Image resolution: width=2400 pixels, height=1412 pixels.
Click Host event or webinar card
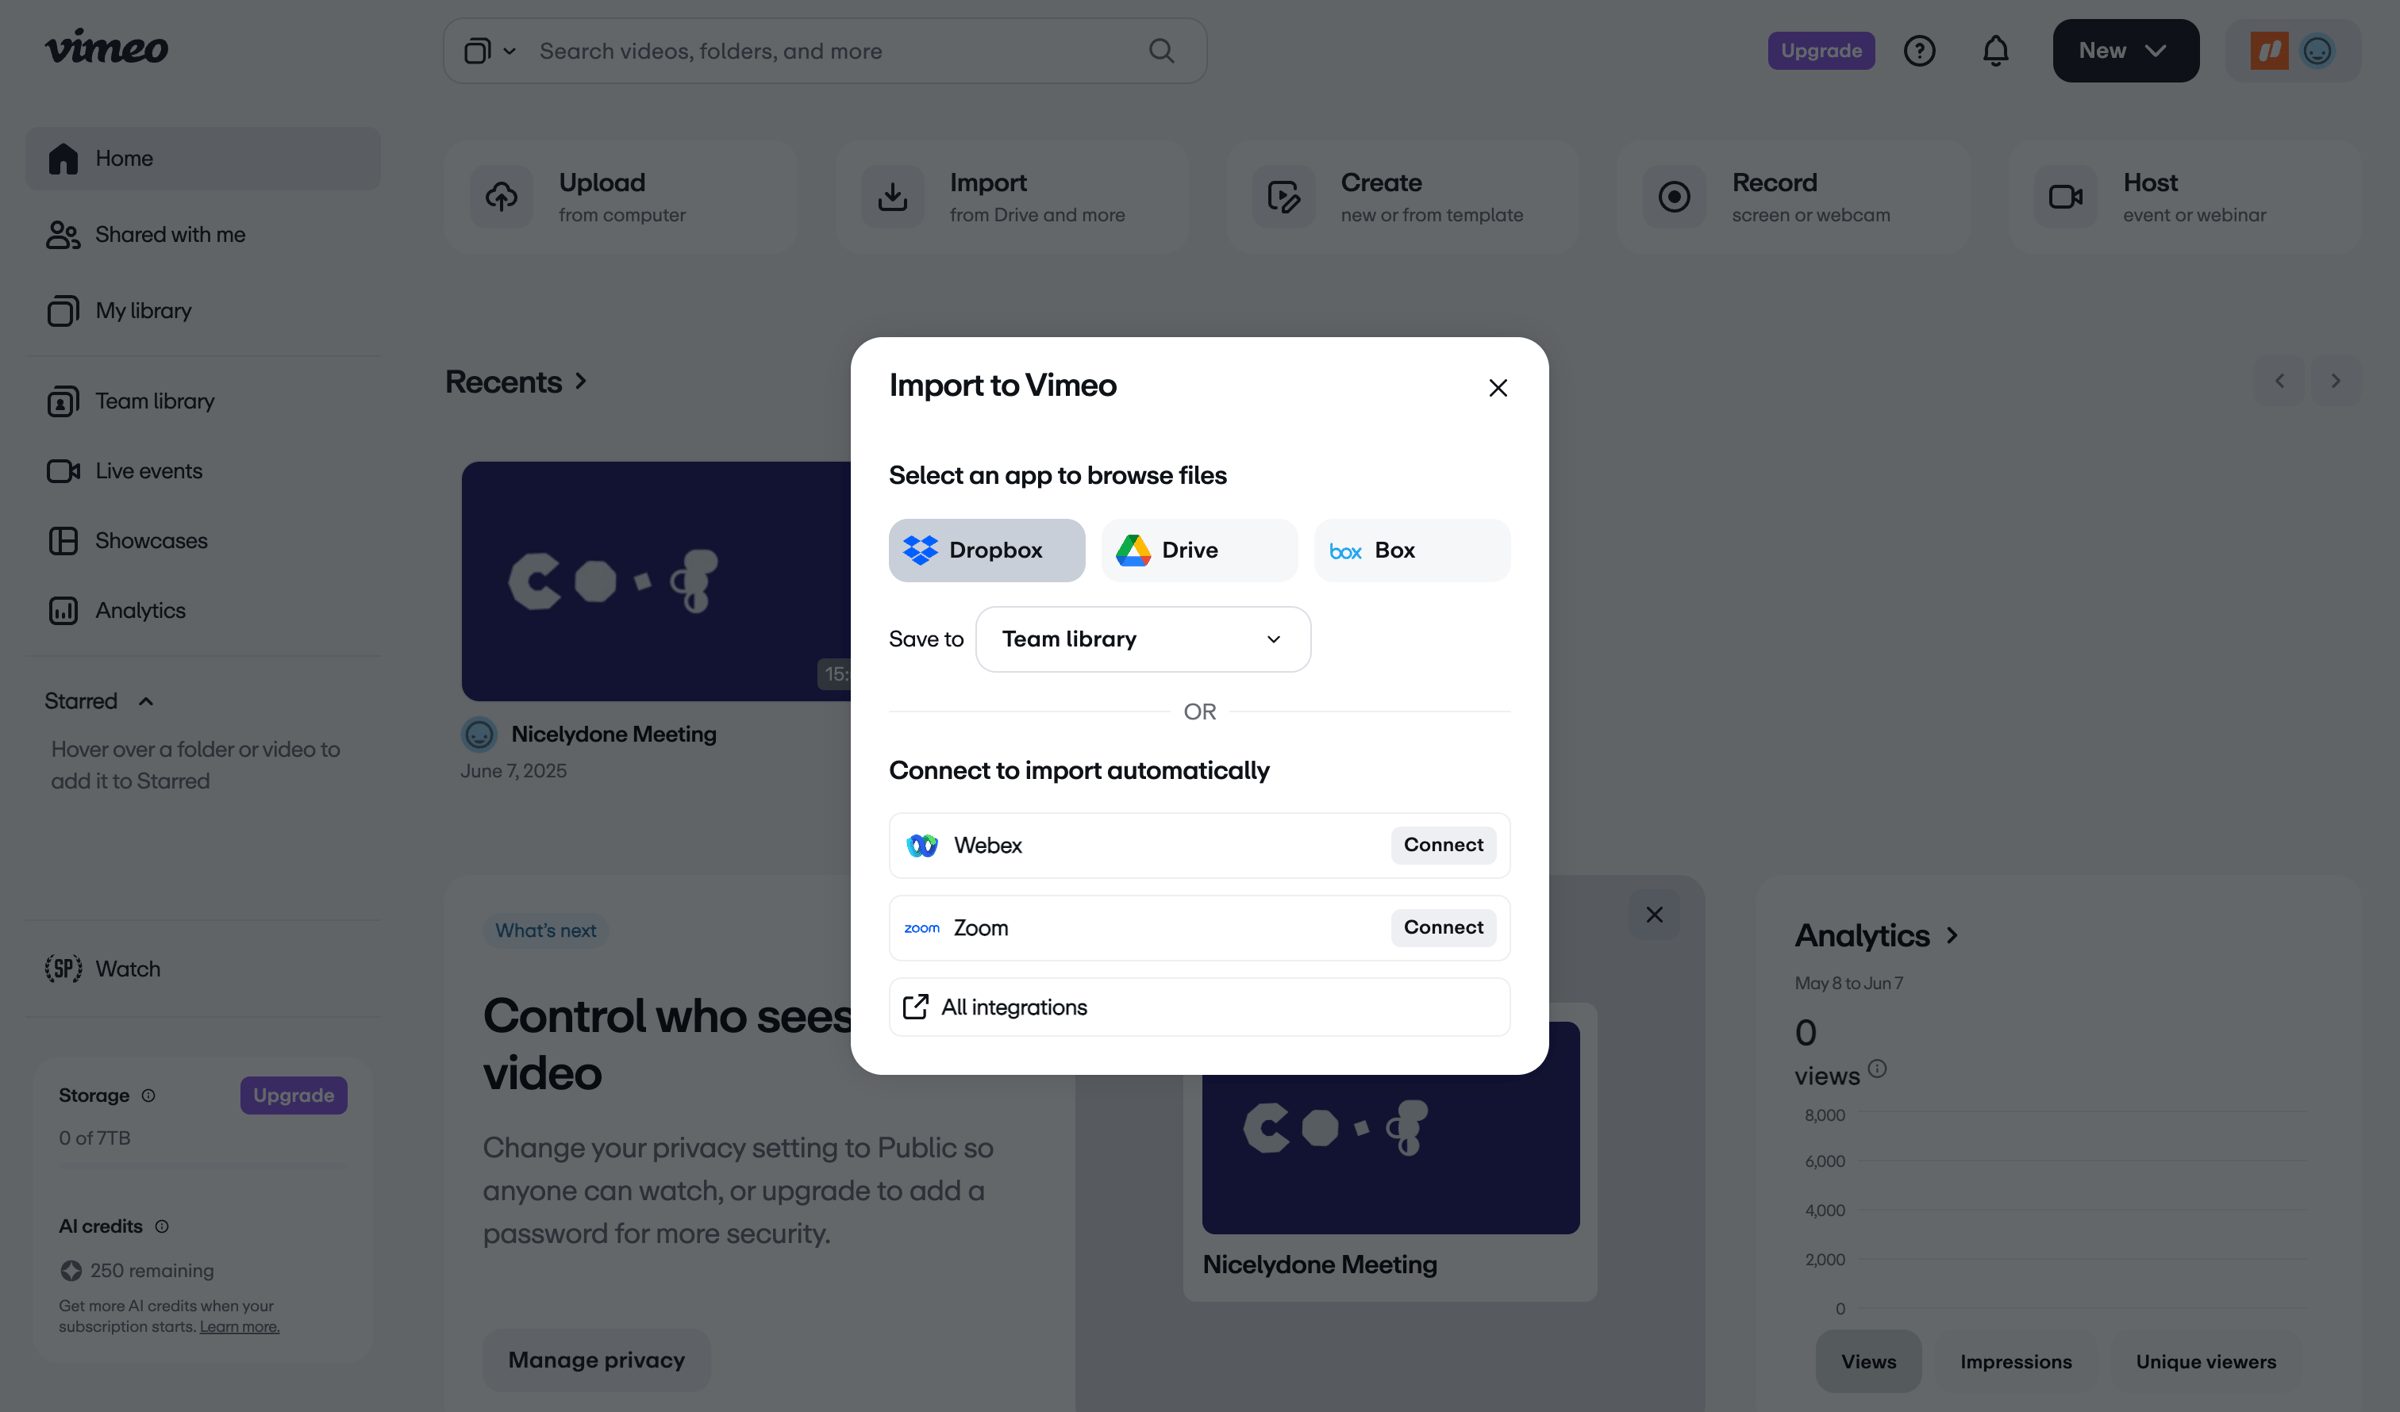[2185, 196]
